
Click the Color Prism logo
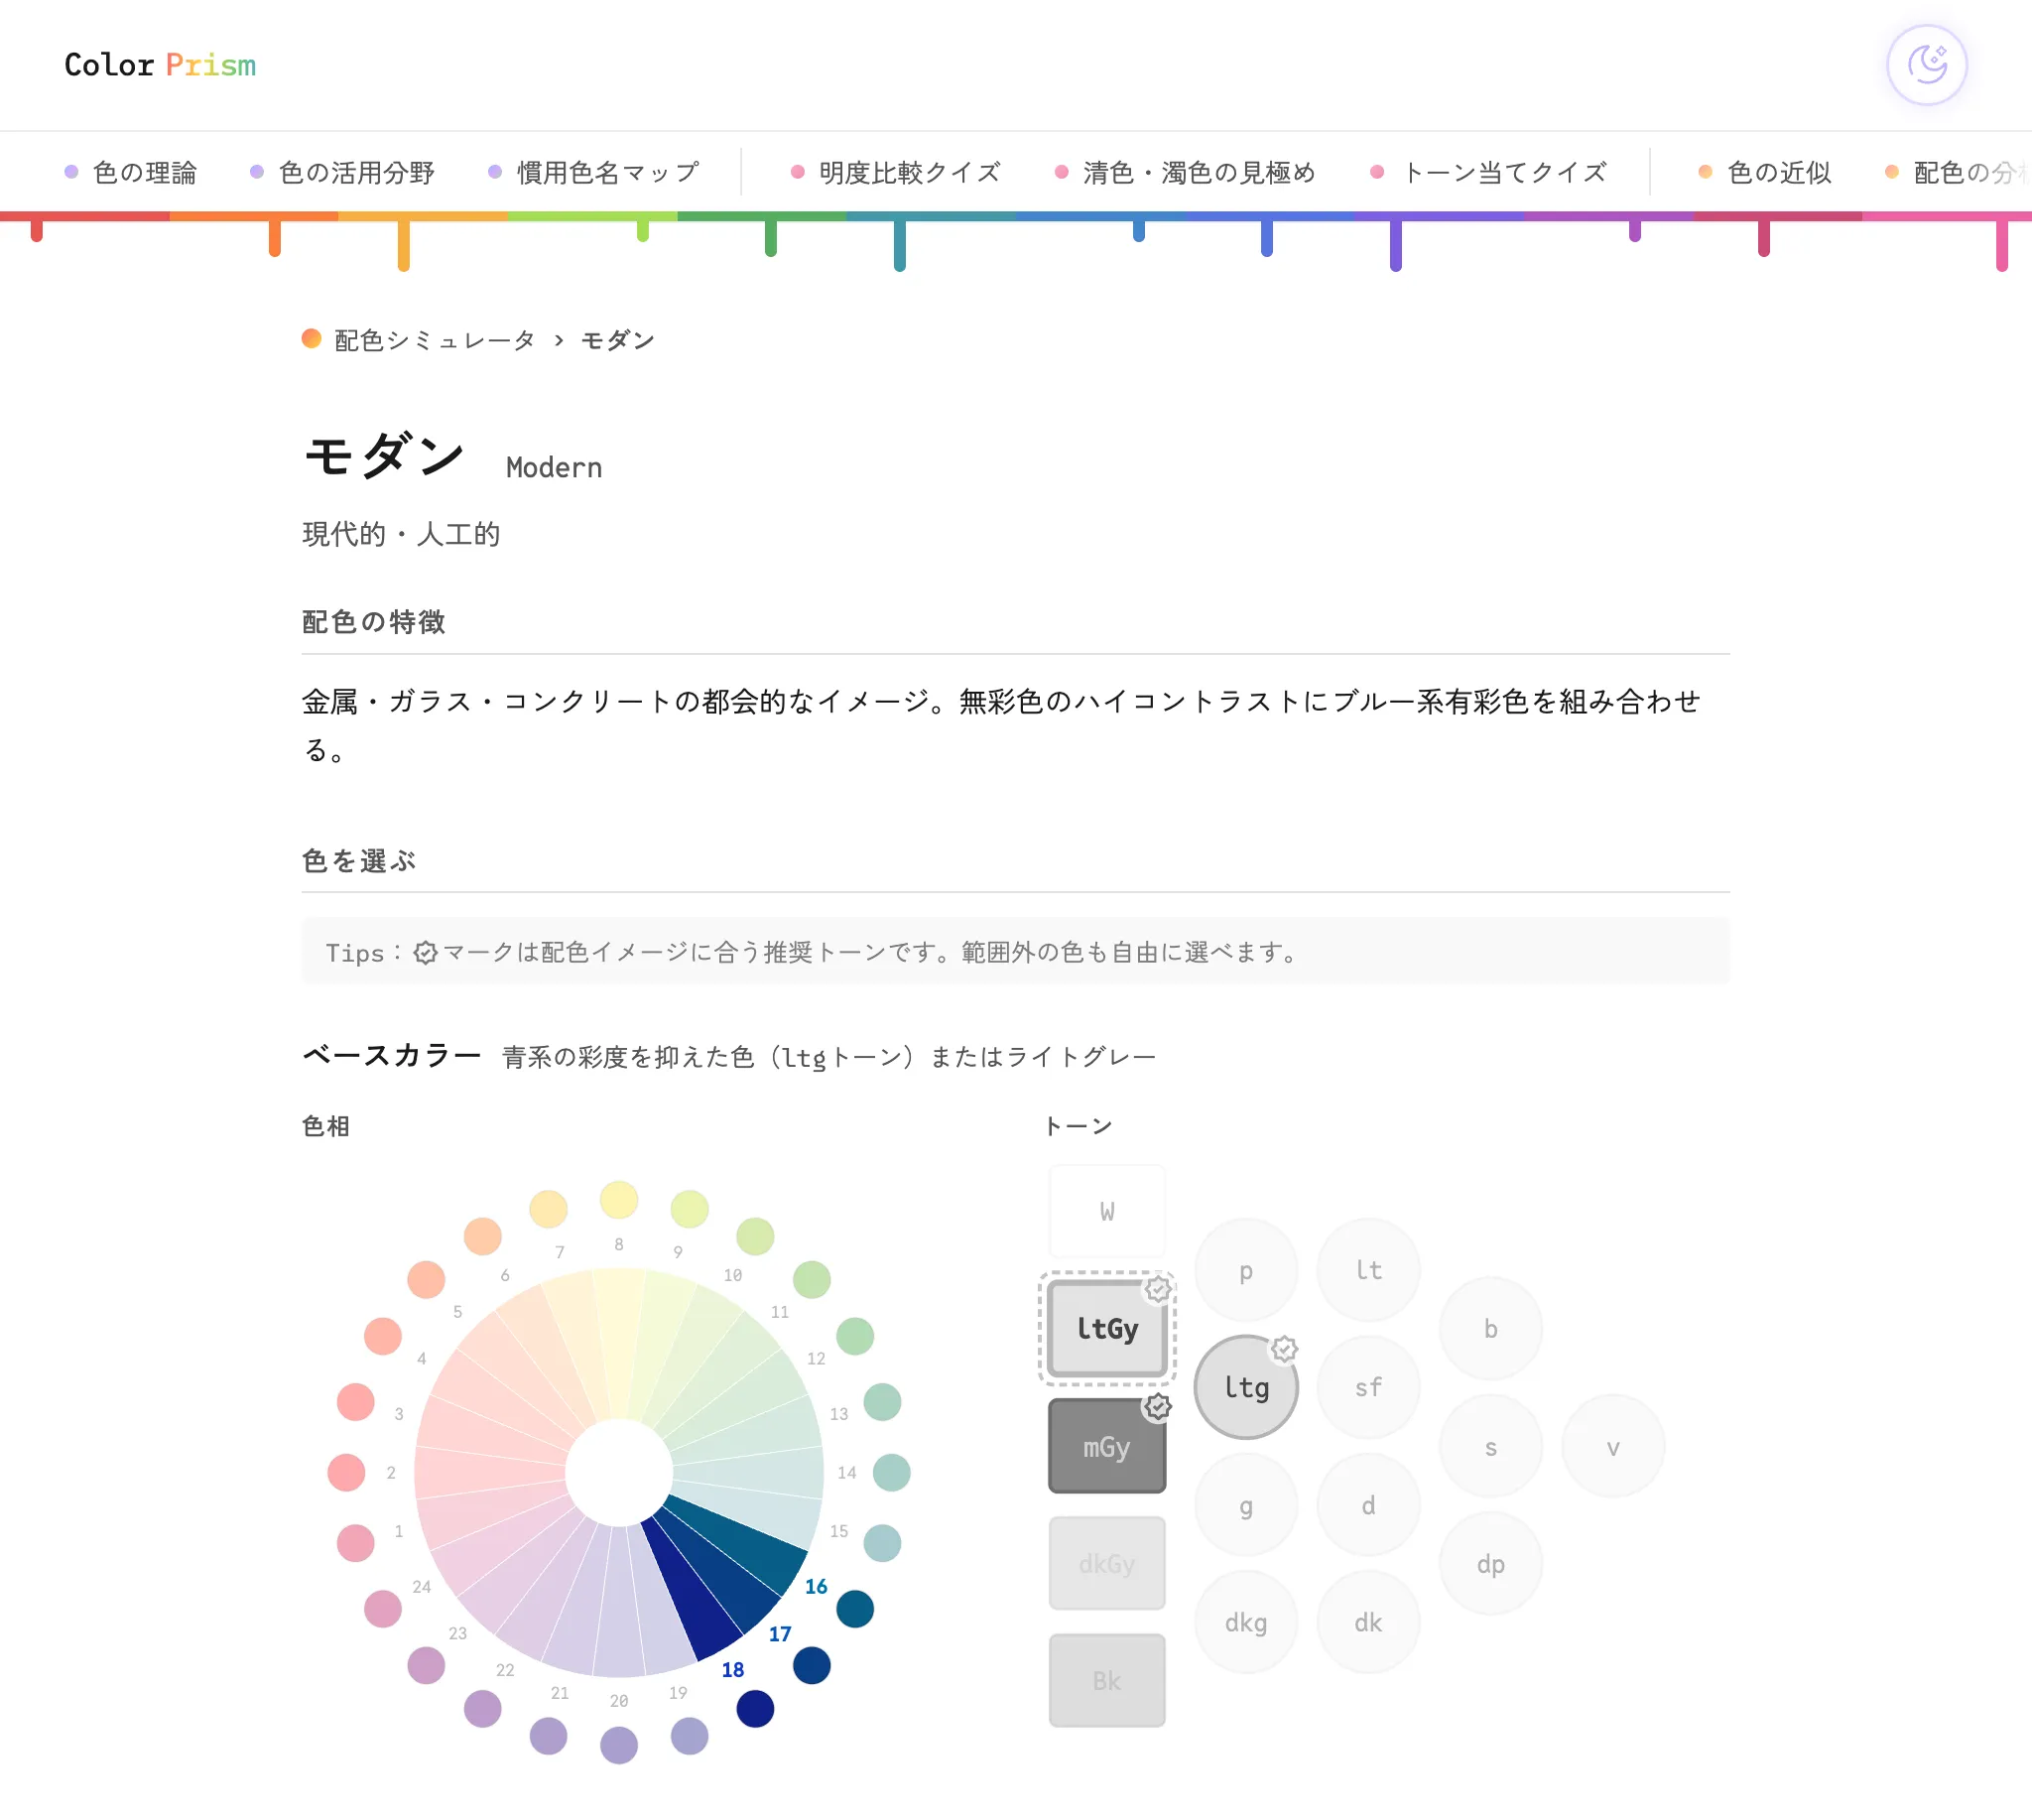[x=160, y=65]
